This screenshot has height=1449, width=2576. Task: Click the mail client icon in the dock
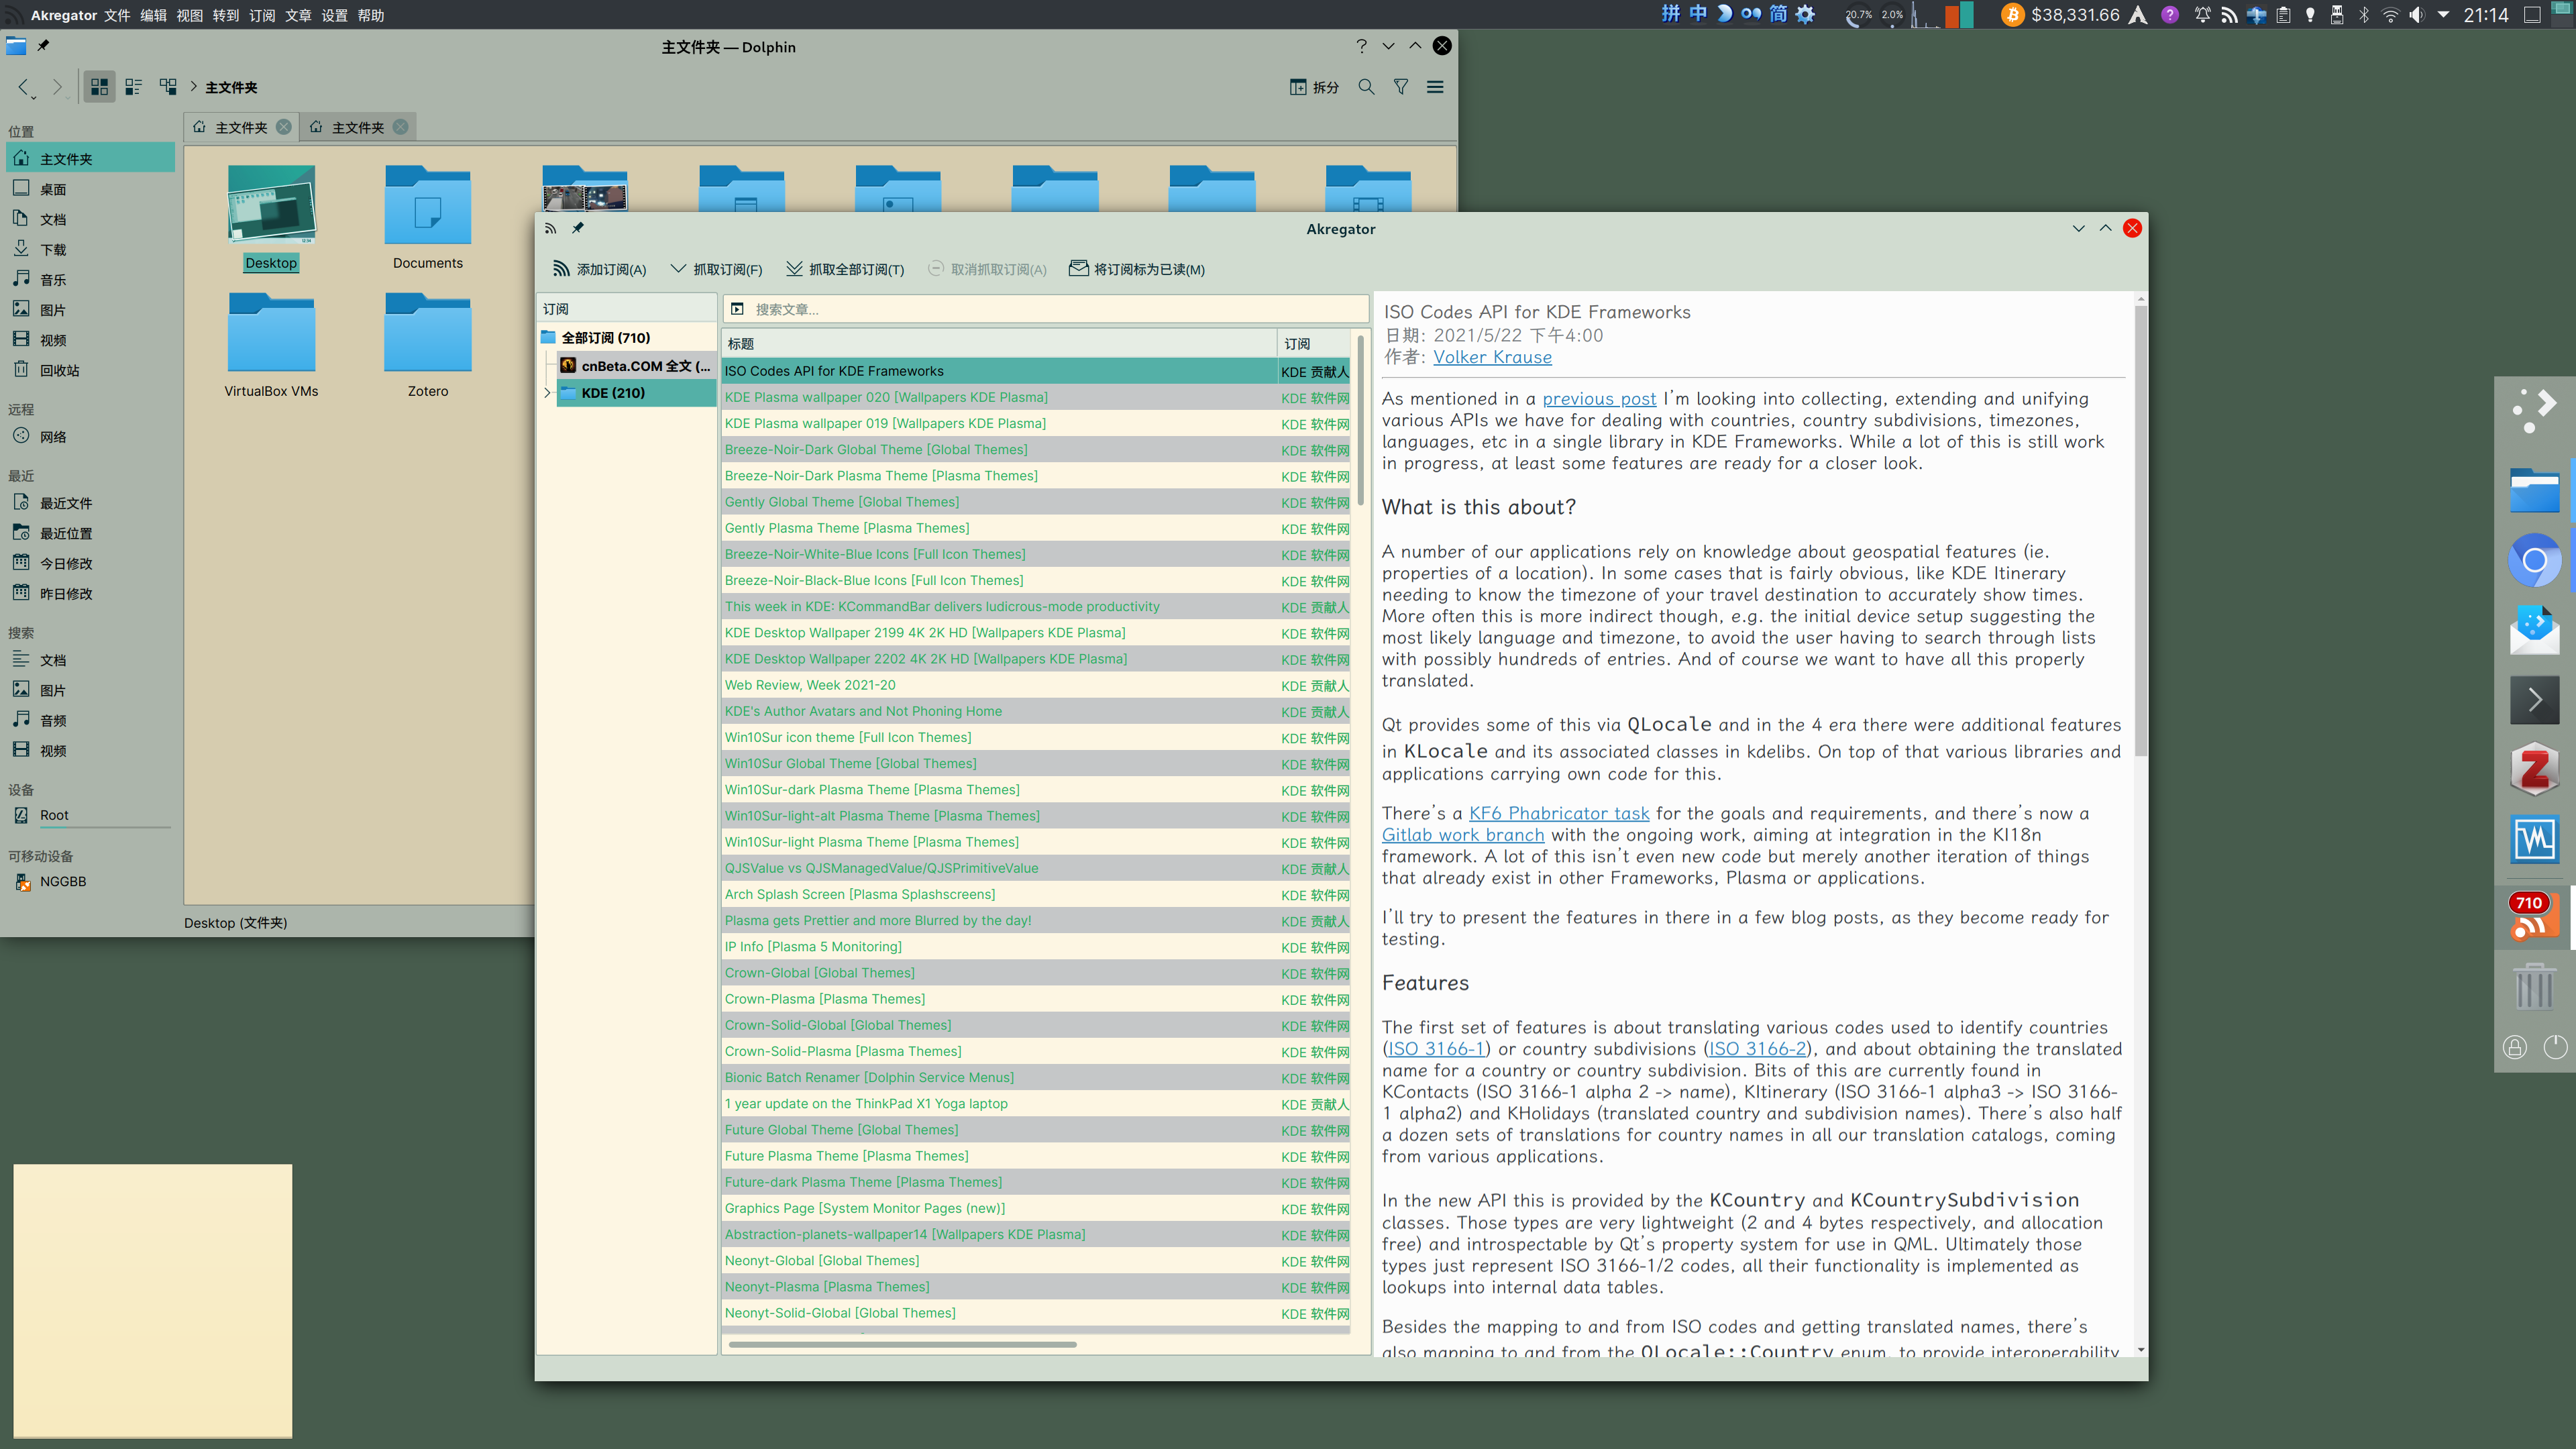(2534, 630)
